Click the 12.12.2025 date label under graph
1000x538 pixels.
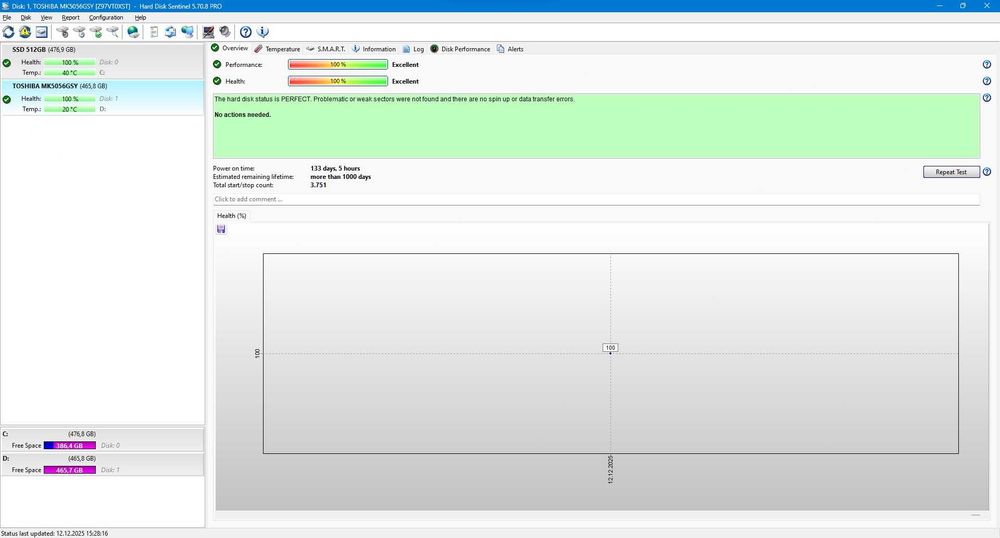610,469
